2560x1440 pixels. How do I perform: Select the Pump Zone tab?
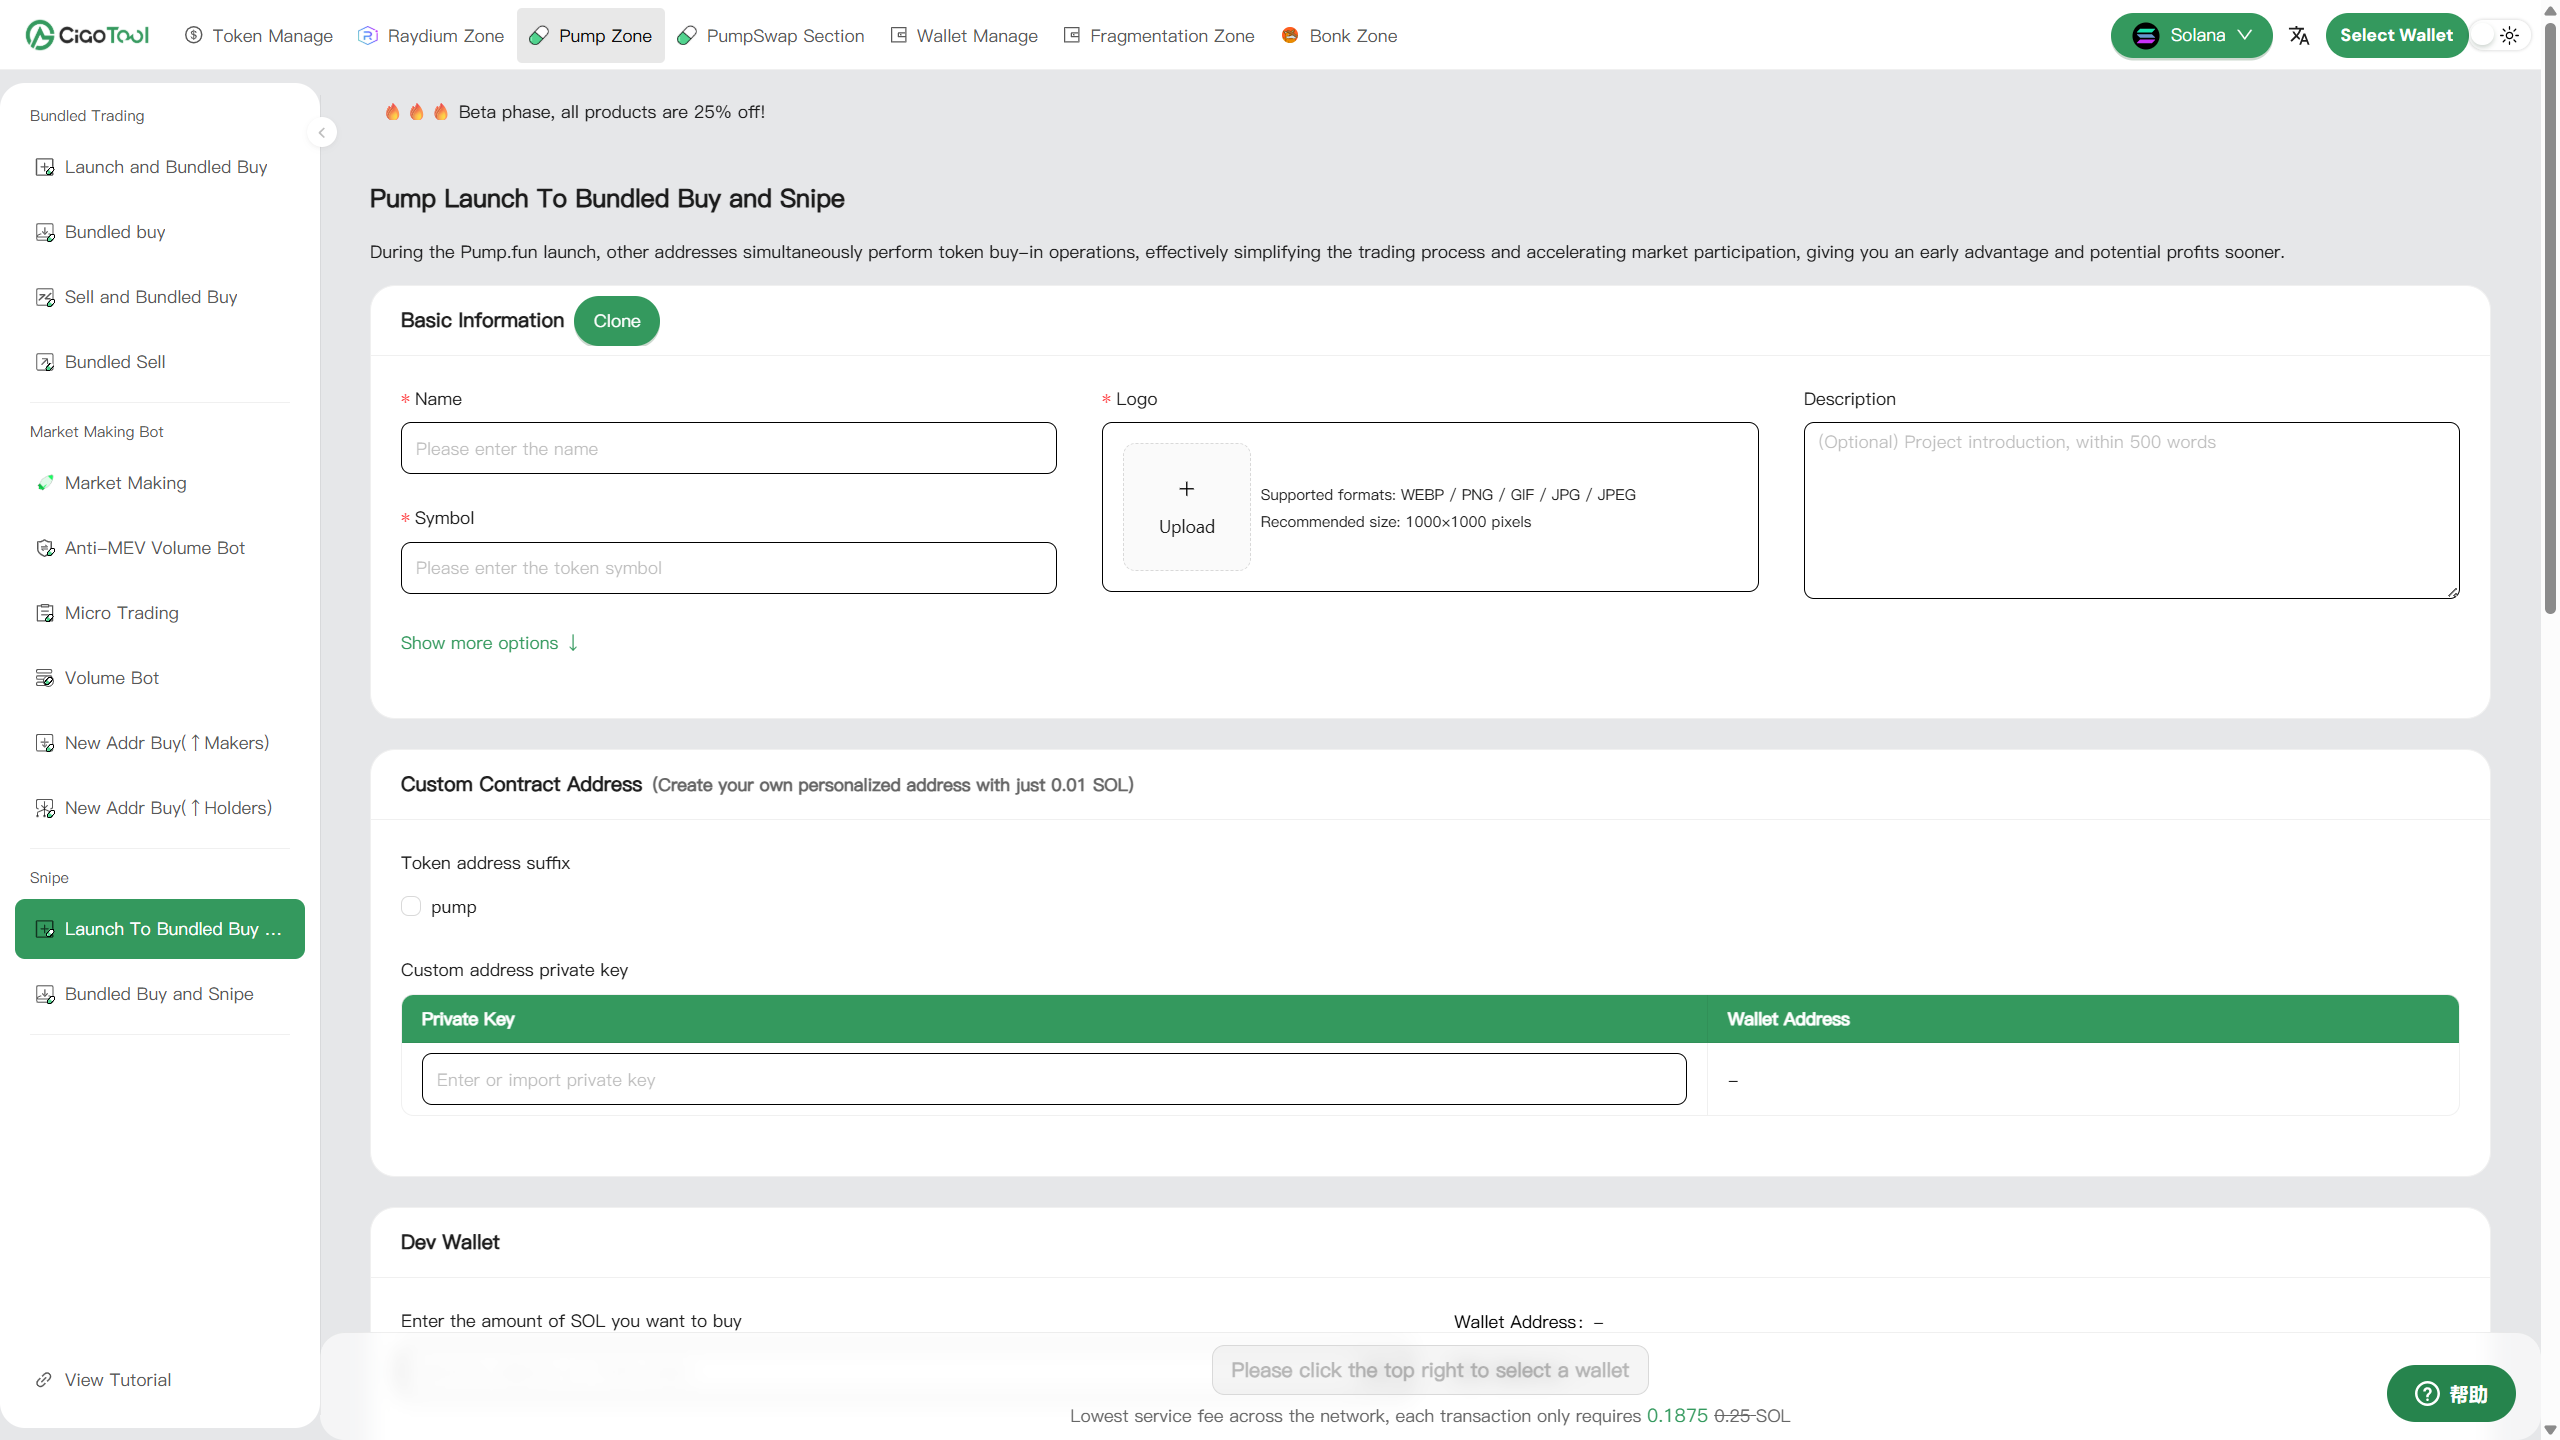click(590, 35)
